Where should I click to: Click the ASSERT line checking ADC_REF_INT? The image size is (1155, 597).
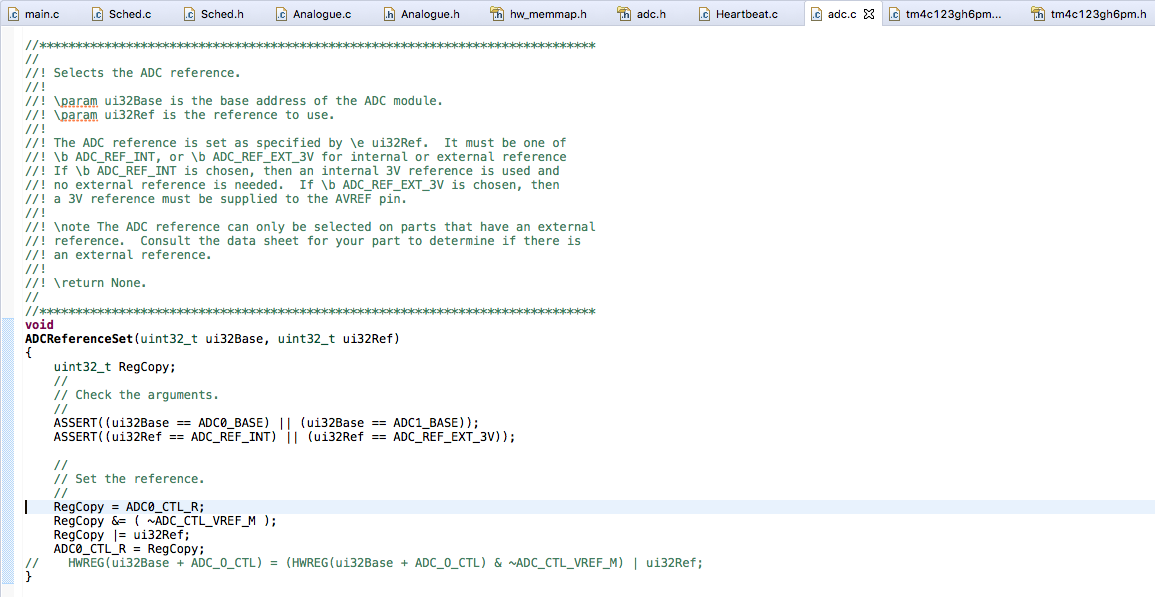284,437
